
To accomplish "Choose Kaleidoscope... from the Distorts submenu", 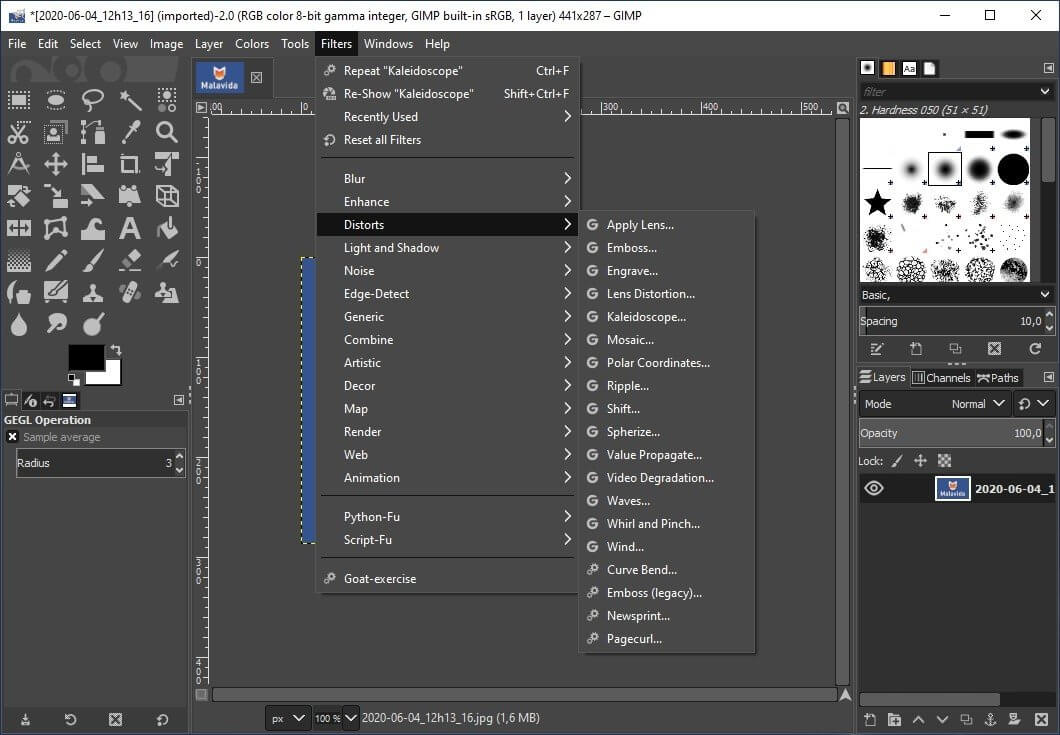I will 646,317.
